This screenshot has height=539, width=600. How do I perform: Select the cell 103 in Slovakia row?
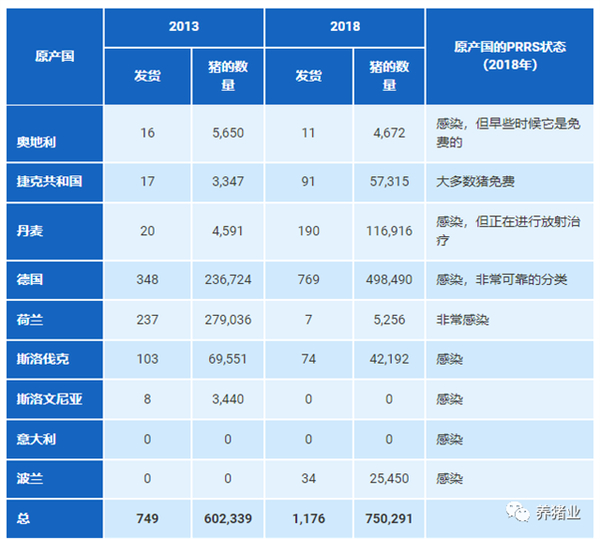pyautogui.click(x=147, y=359)
